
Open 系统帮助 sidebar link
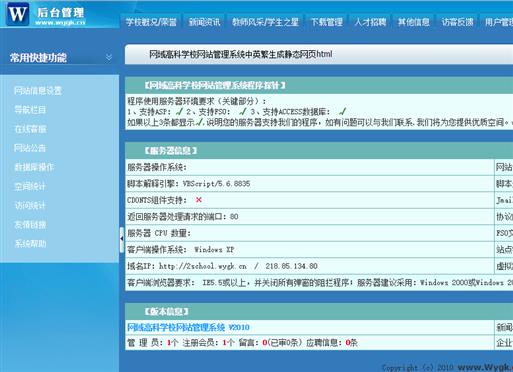point(30,244)
